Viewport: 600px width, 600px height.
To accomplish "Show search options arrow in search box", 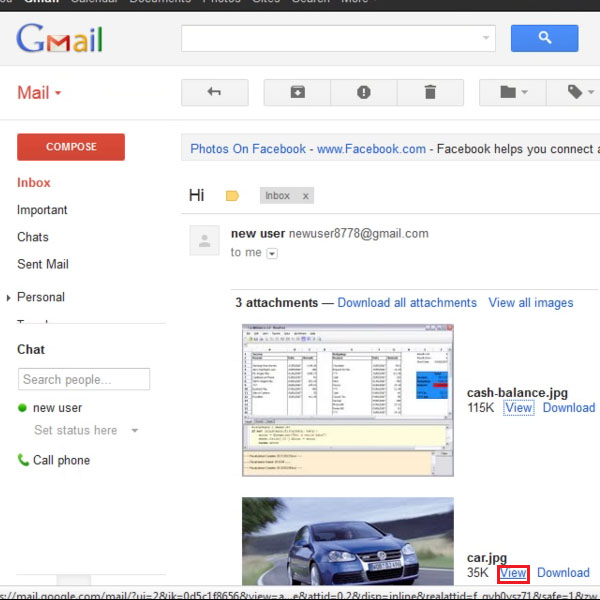I will (x=486, y=38).
